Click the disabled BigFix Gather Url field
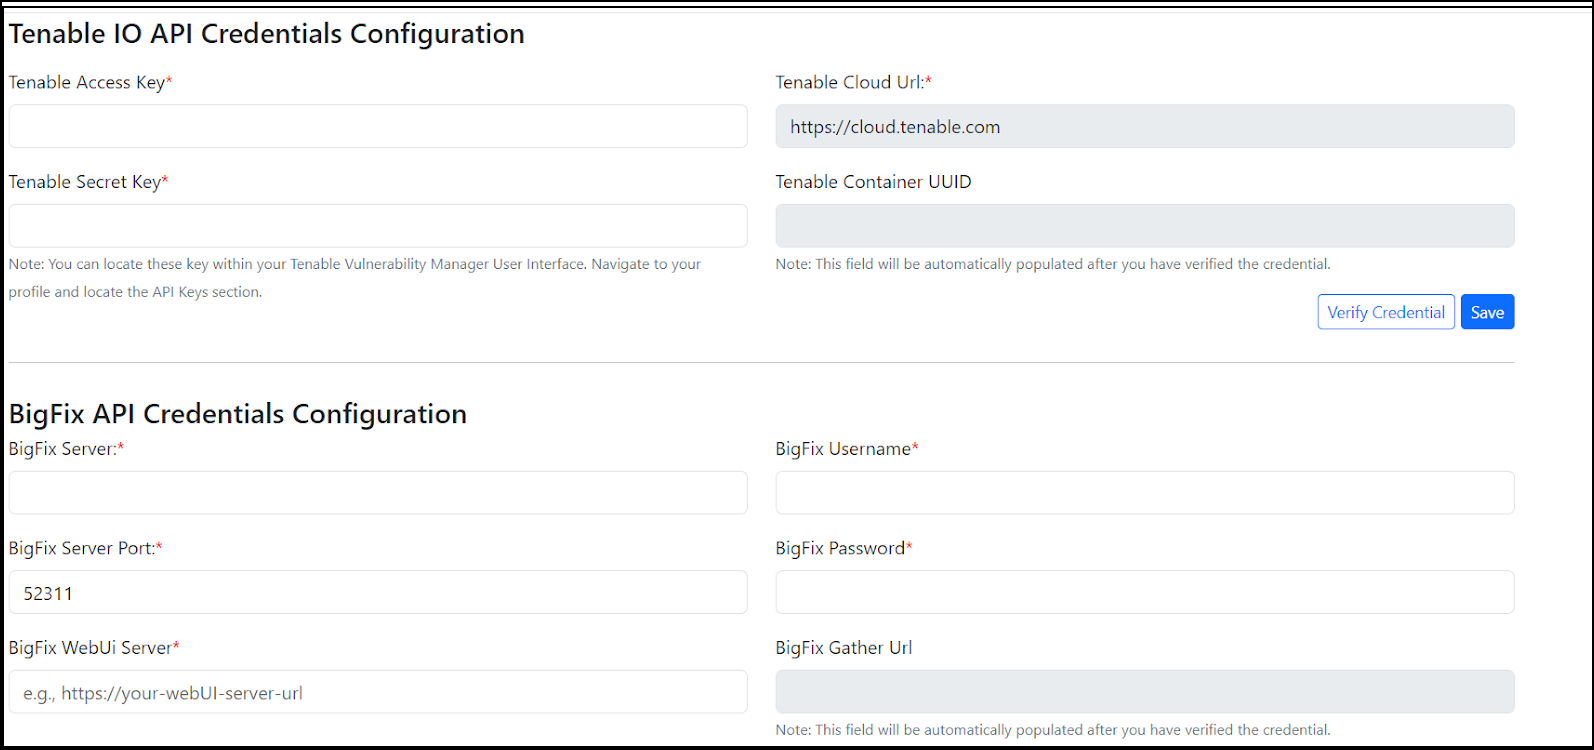 (x=1144, y=692)
